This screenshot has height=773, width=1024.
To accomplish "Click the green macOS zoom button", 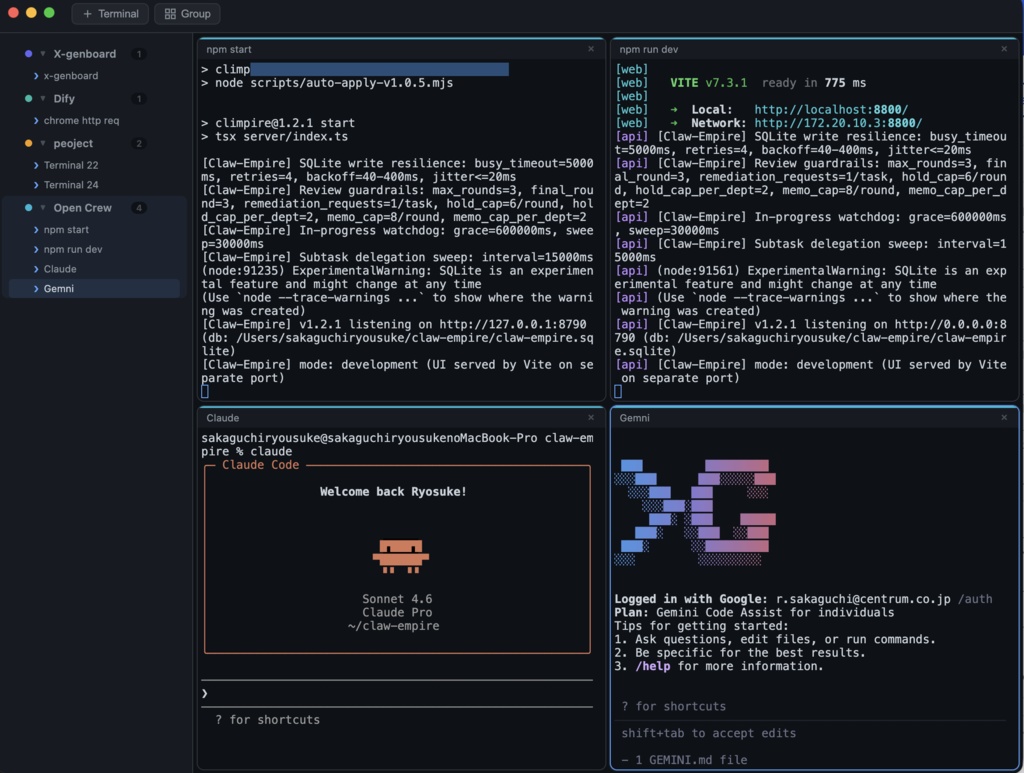I will pos(49,12).
